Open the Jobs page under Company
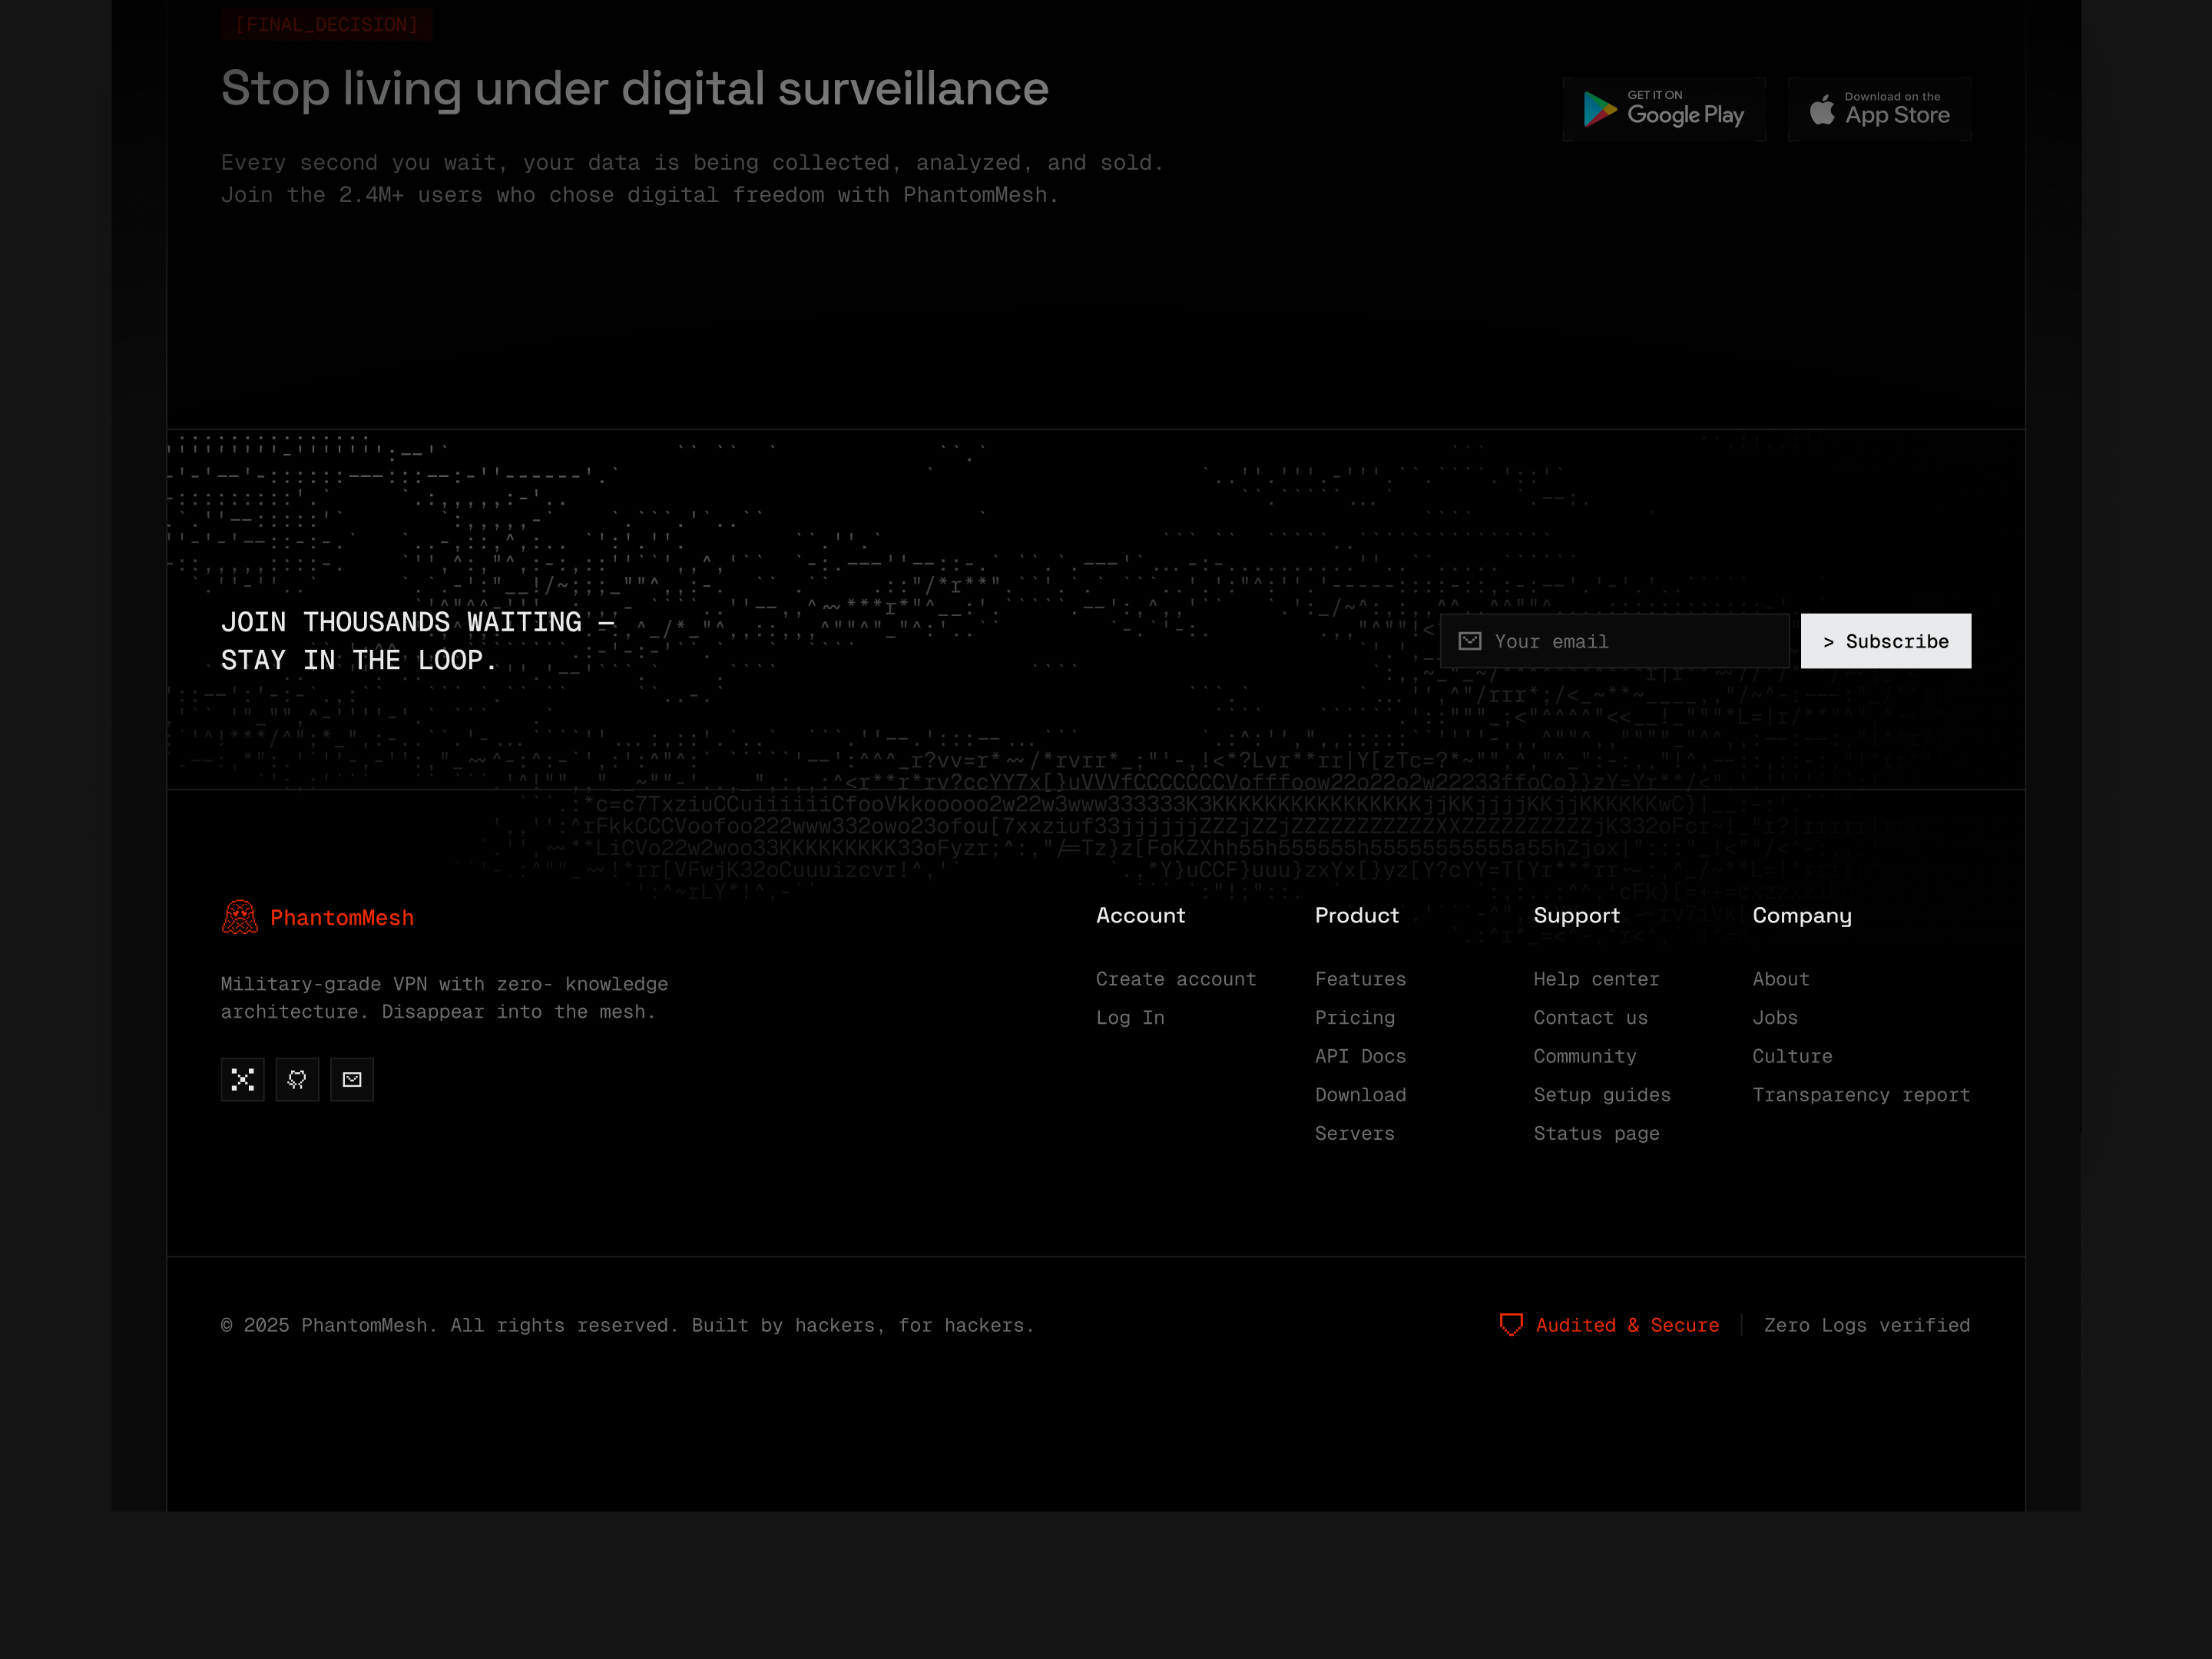Viewport: 2212px width, 1659px height. 1775,1017
